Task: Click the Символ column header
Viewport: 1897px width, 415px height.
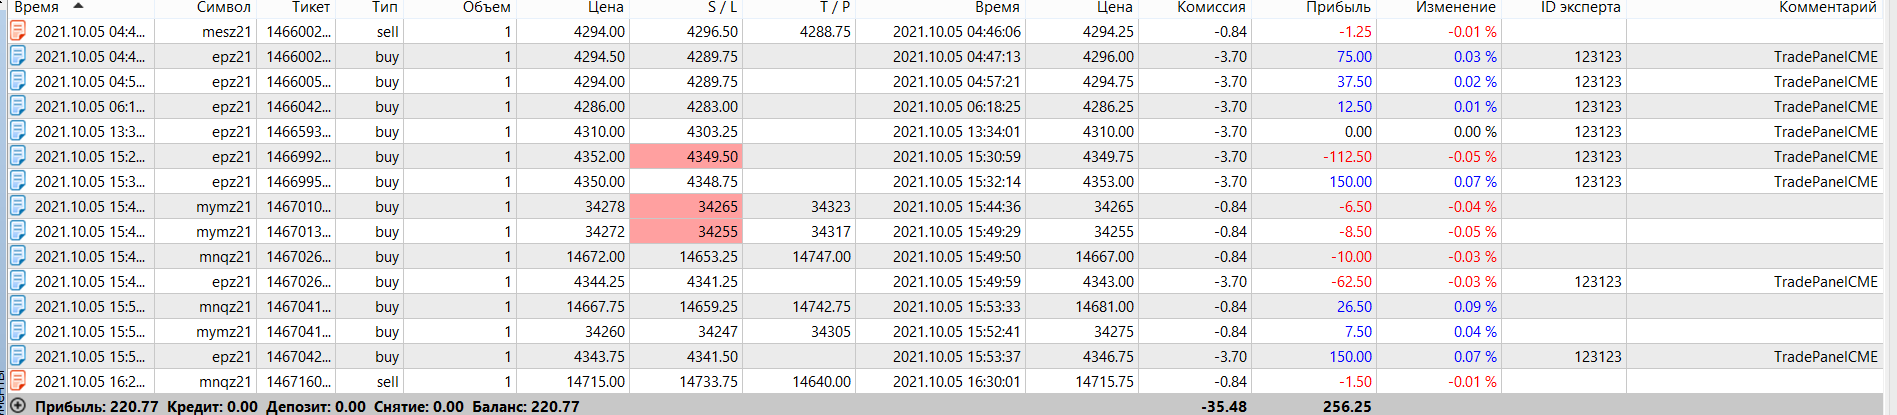Action: (x=223, y=7)
